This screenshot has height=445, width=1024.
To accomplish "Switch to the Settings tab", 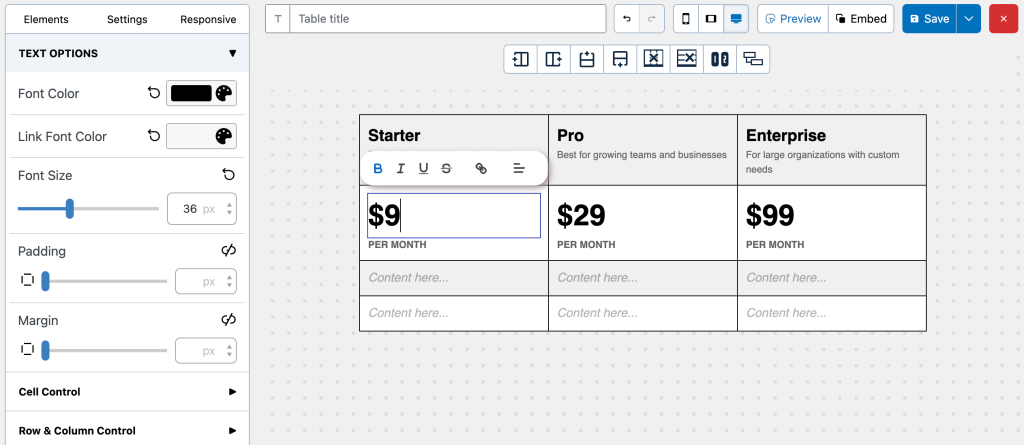I will pyautogui.click(x=127, y=19).
